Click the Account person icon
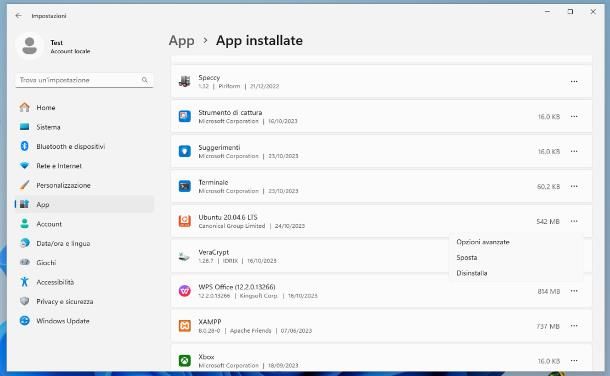This screenshot has height=376, width=610. pos(25,224)
